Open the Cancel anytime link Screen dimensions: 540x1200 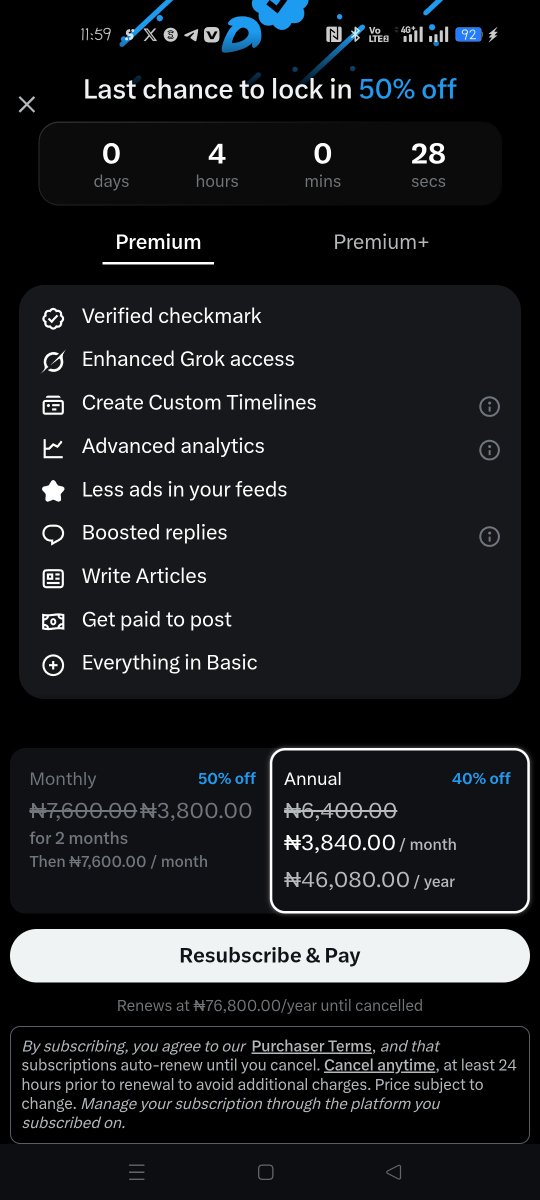tap(380, 1066)
